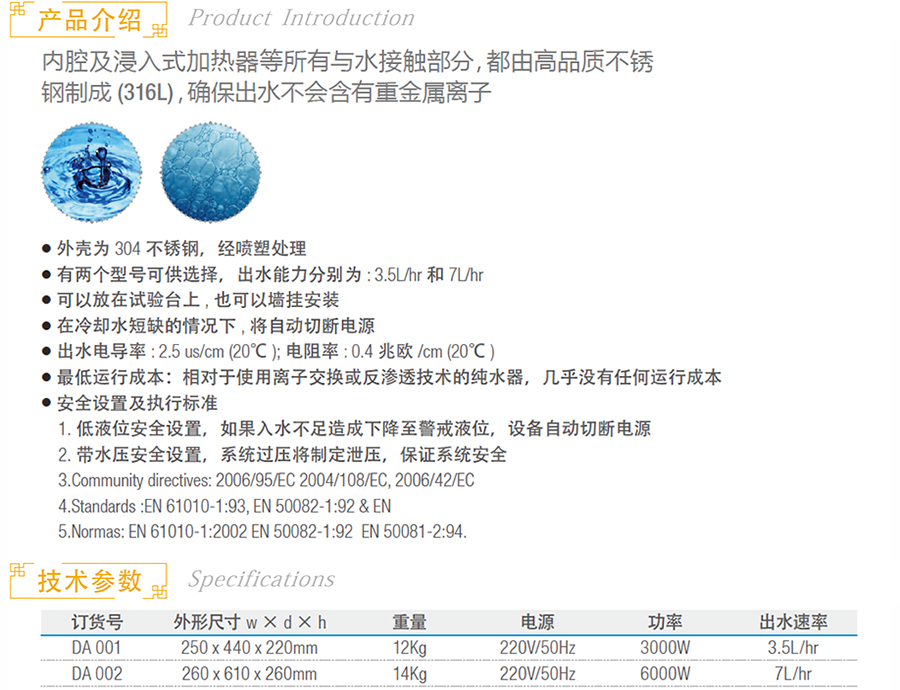Click the 6000W power value cell
The width and height of the screenshot is (900, 690).
[x=665, y=674]
